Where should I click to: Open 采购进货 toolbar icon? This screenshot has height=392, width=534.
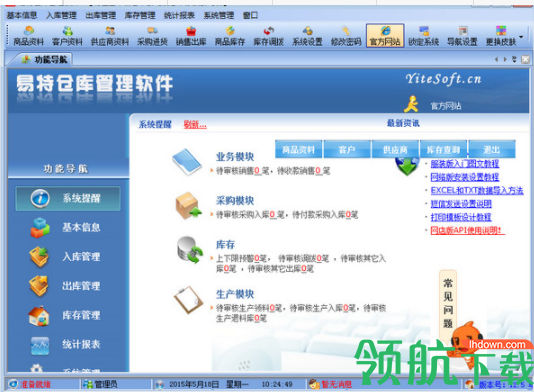point(152,36)
